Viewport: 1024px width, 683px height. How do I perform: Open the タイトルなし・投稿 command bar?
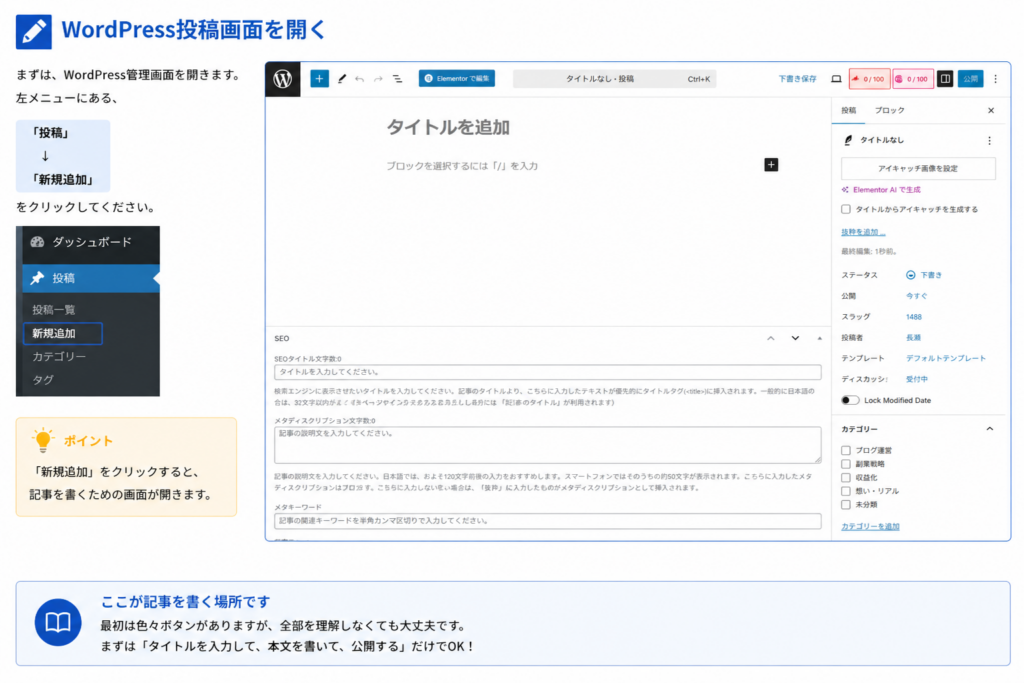pos(615,79)
